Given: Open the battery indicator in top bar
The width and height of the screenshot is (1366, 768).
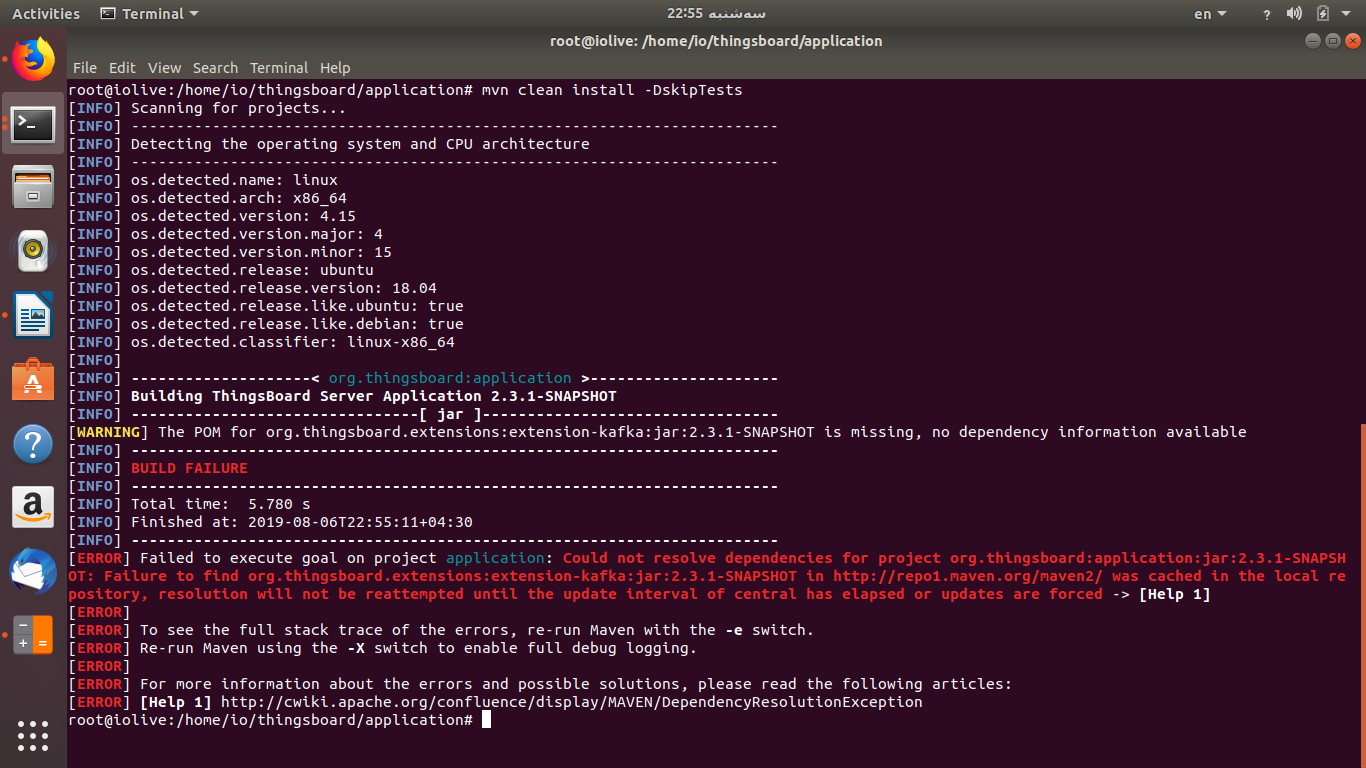Looking at the screenshot, I should pyautogui.click(x=1323, y=14).
